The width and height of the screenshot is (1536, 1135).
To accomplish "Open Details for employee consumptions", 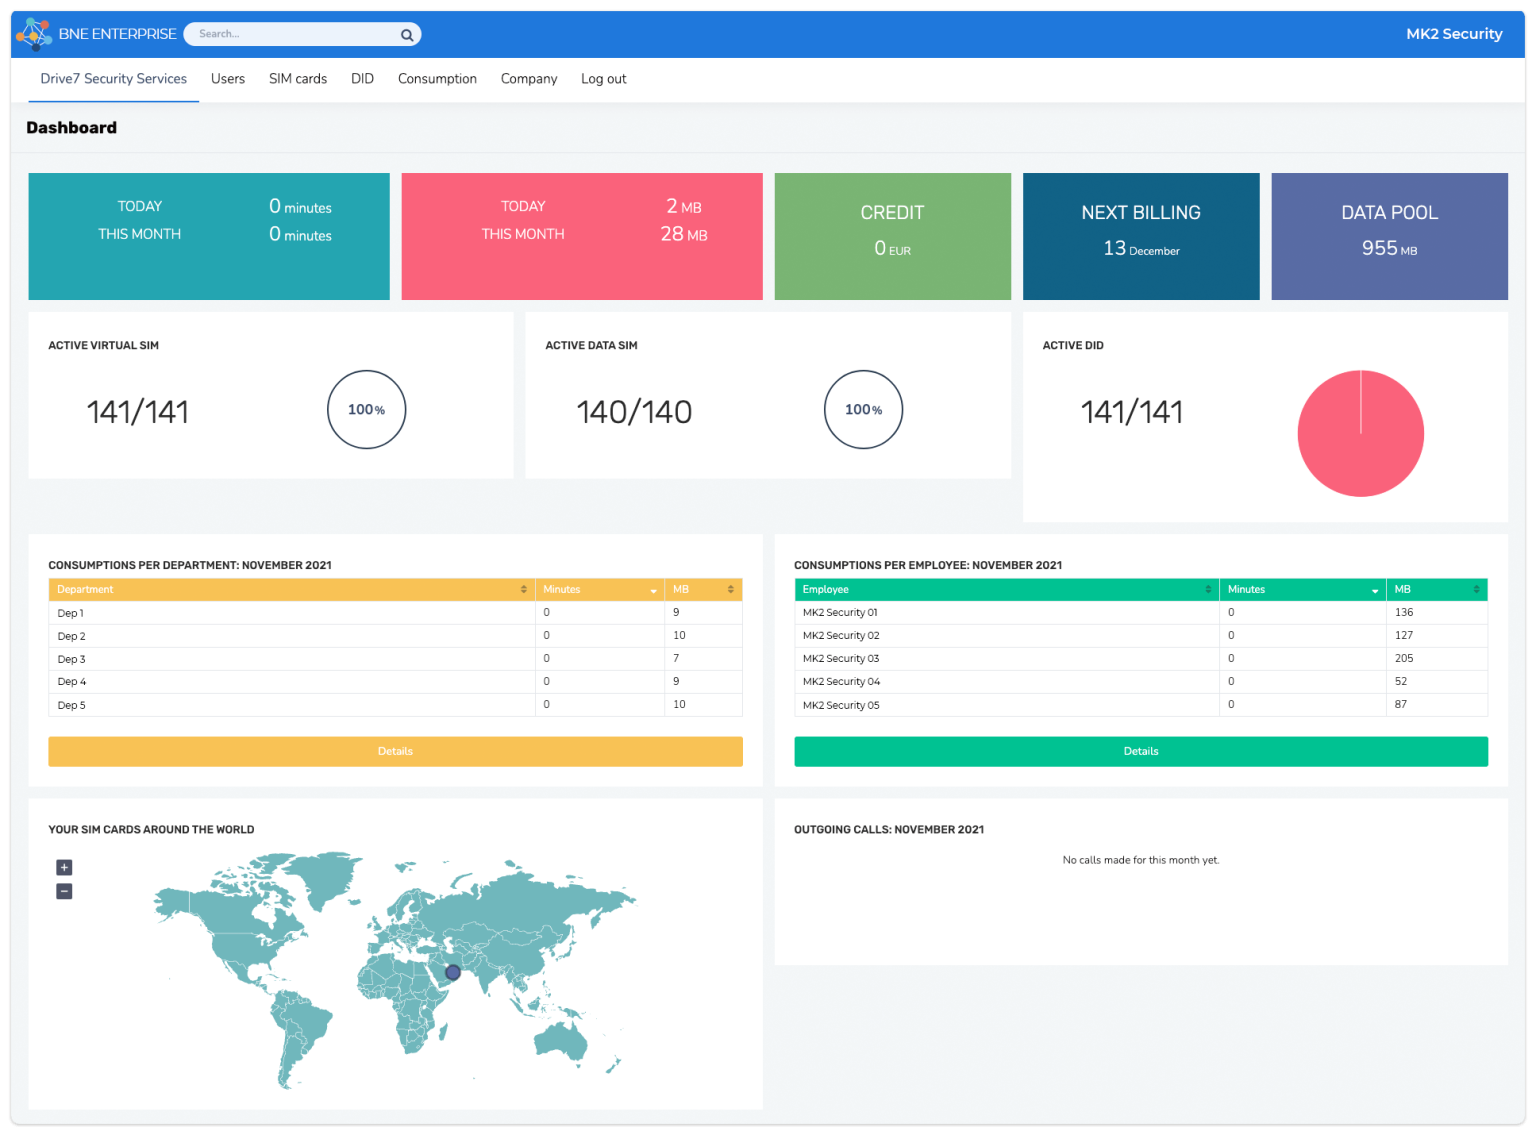I will [1140, 751].
